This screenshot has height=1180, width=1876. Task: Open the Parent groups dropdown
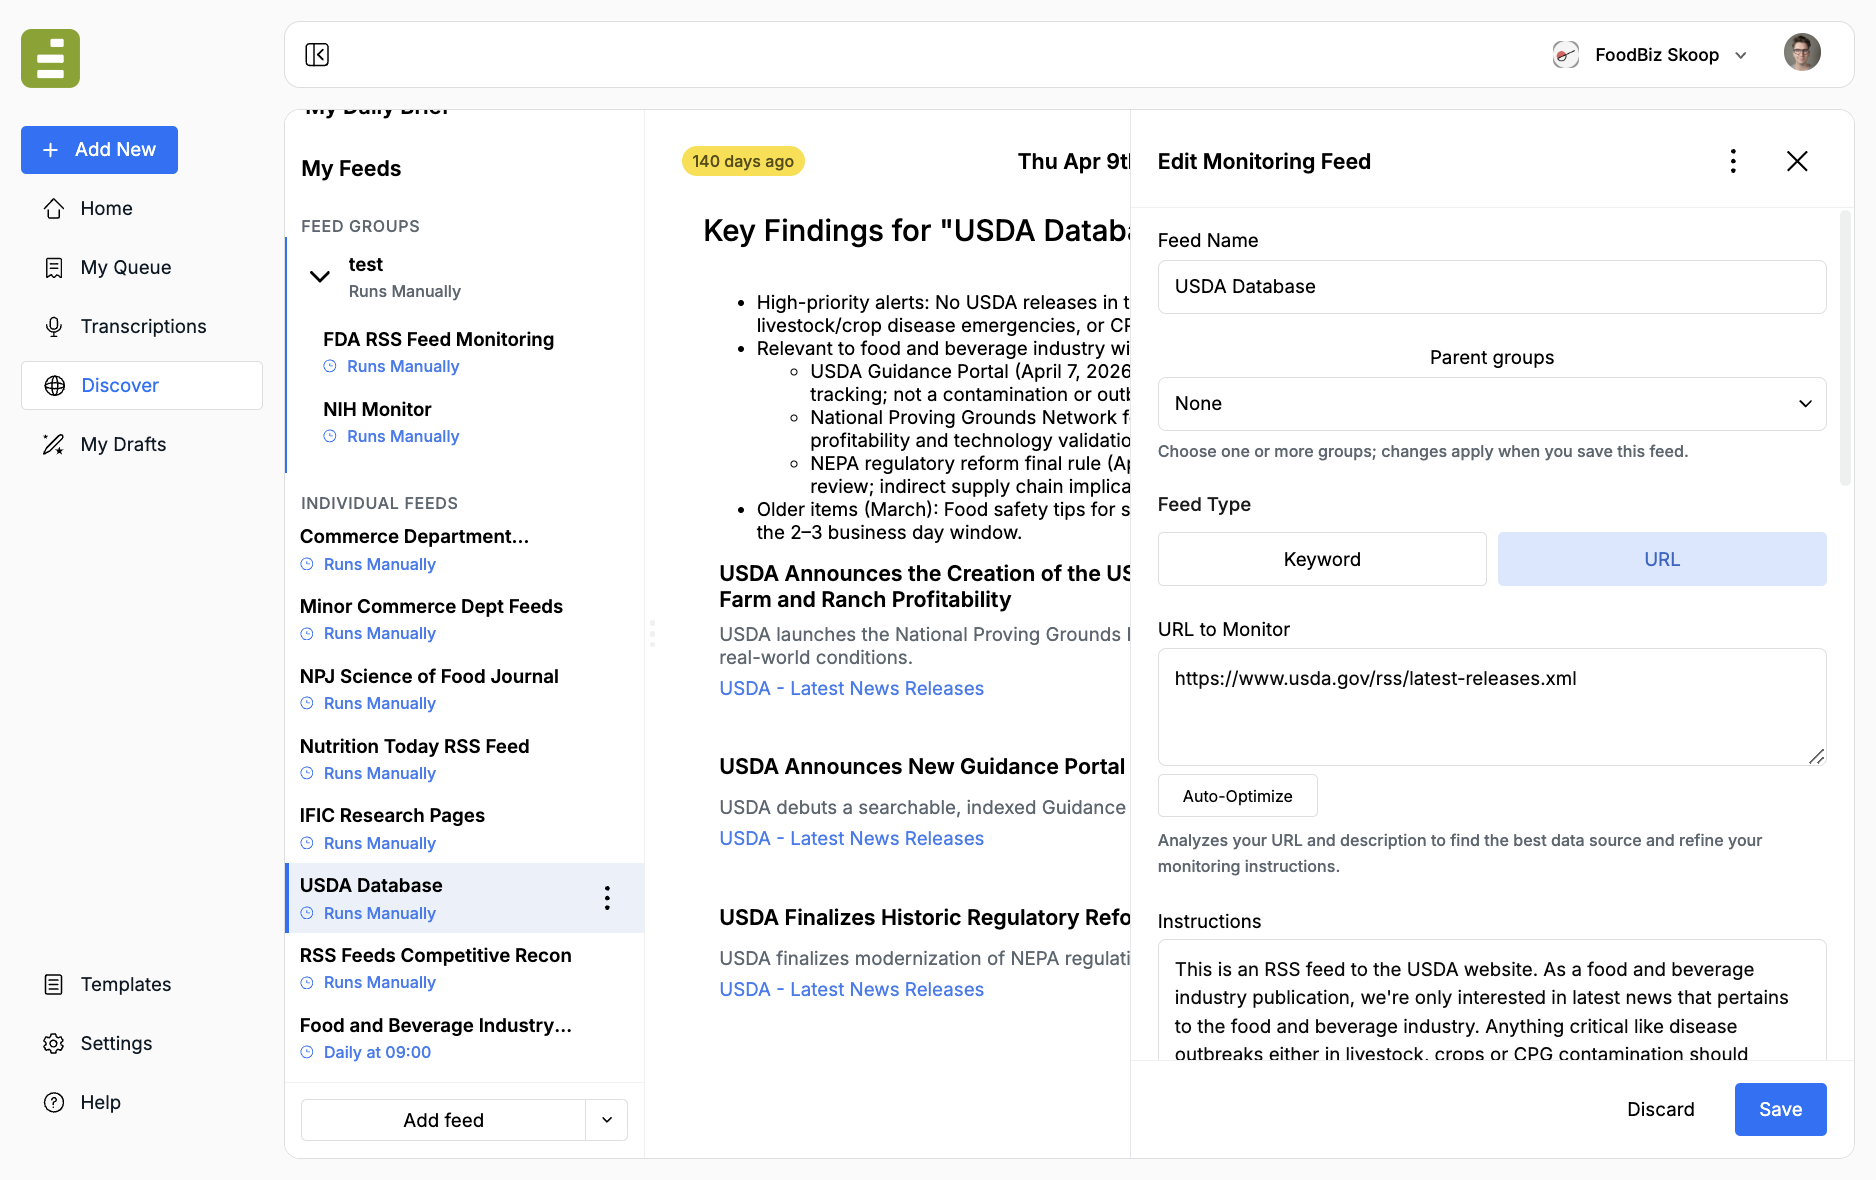coord(1492,404)
